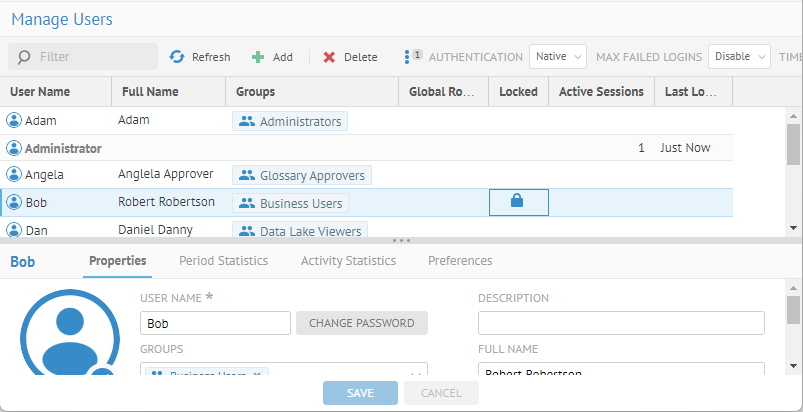
Task: Click the green plus Add icon
Action: click(x=258, y=57)
